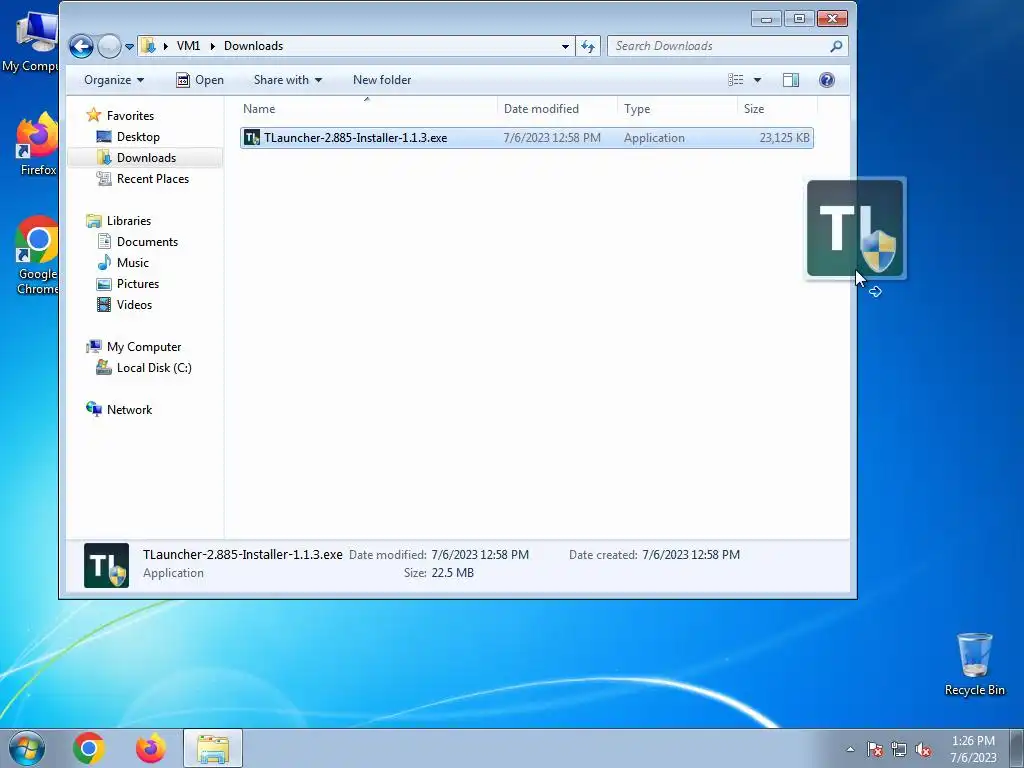
Task: Open Downloads in the navigation pane
Action: click(x=146, y=157)
